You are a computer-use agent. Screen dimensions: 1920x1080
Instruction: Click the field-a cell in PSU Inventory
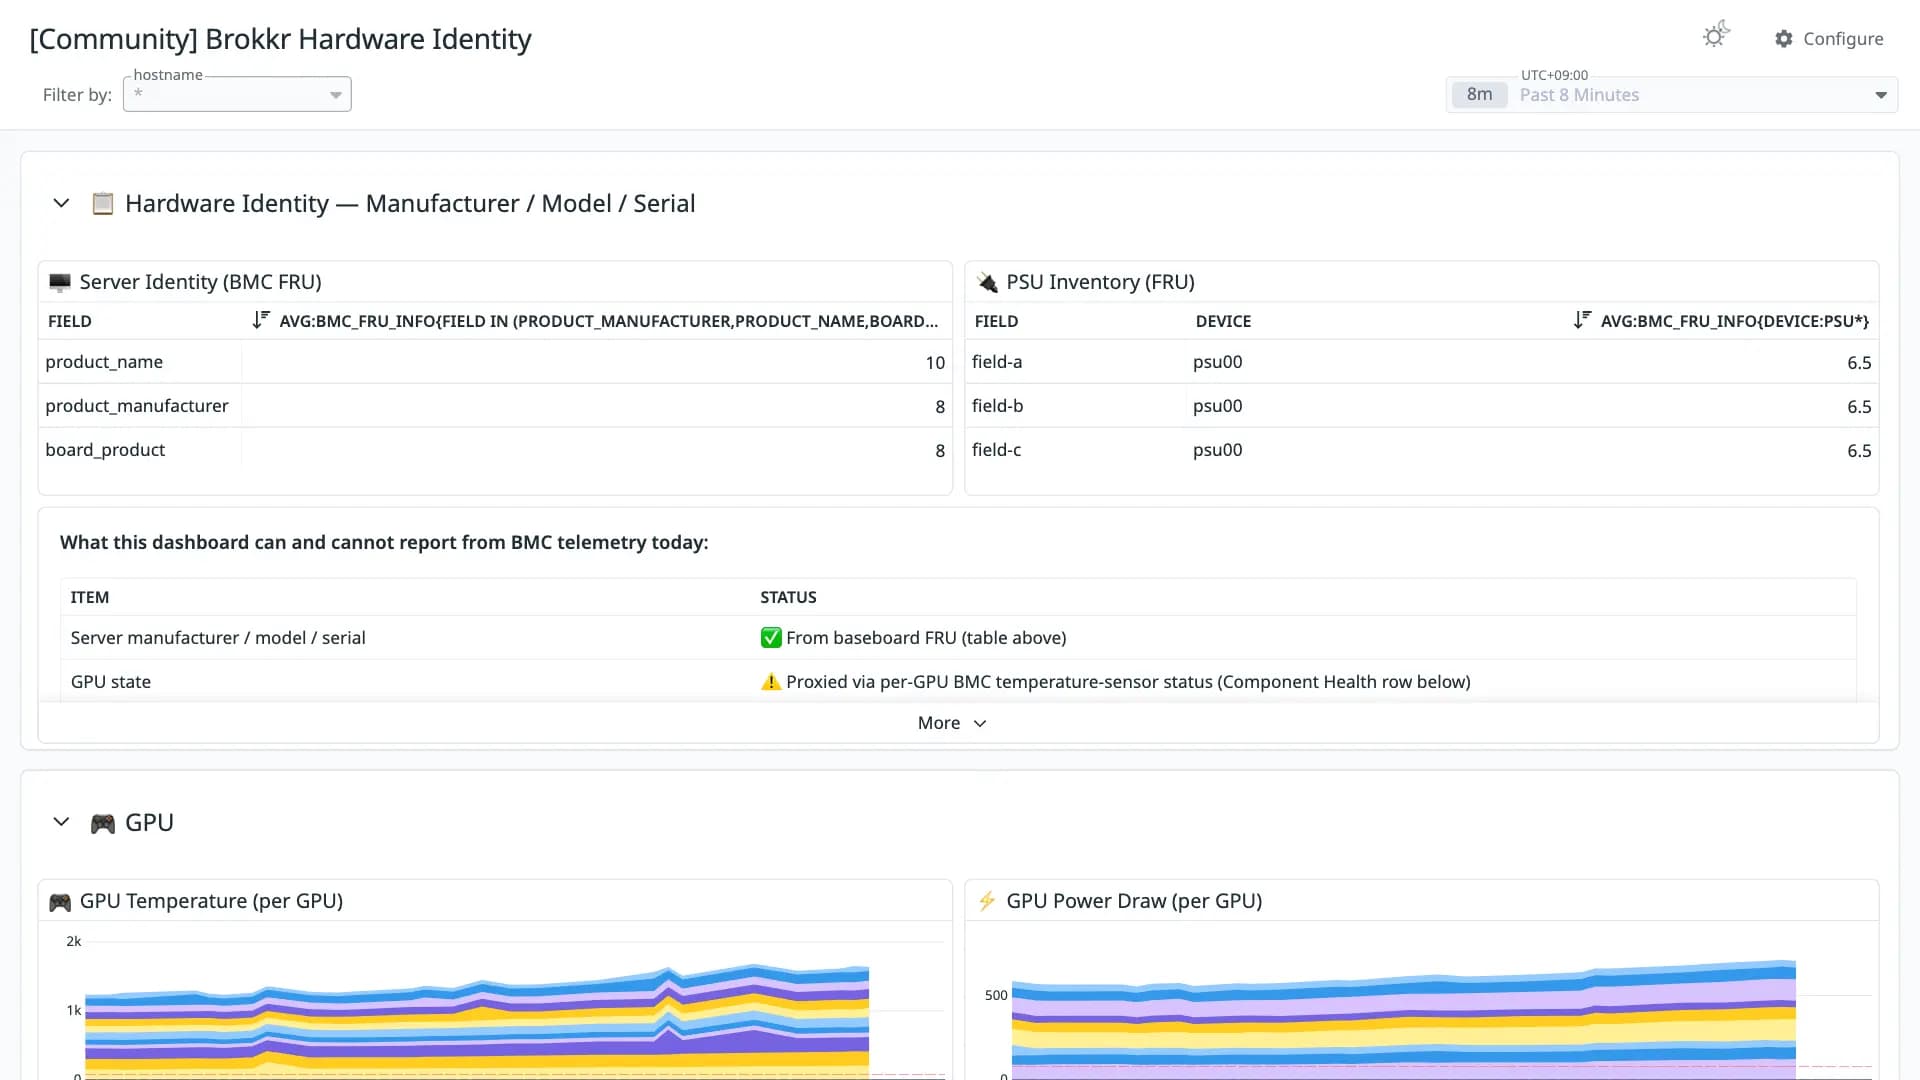(x=997, y=362)
